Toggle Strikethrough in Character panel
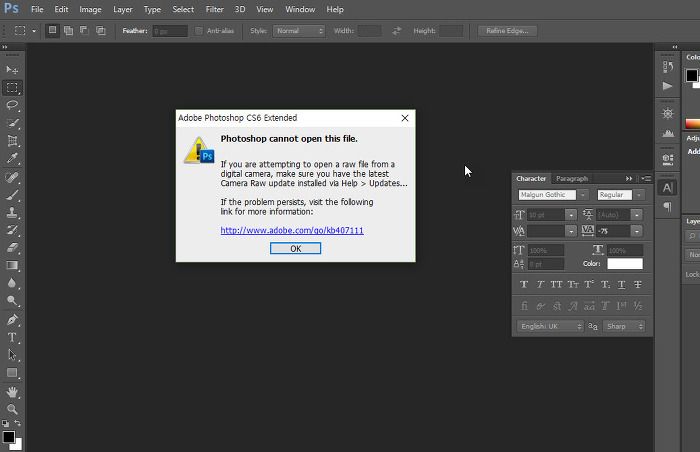The height and width of the screenshot is (452, 700). [x=638, y=285]
